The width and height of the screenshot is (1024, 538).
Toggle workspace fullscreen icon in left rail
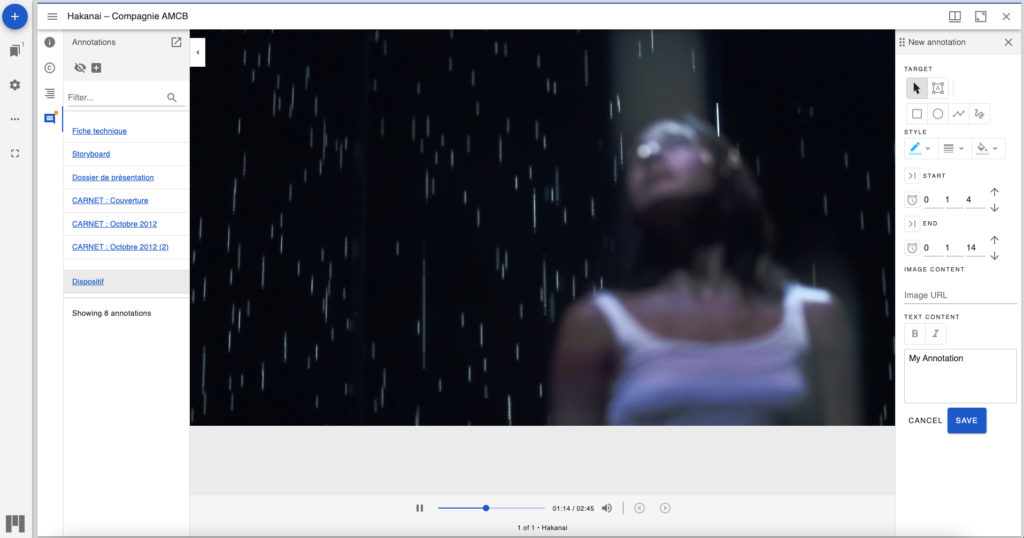(14, 153)
